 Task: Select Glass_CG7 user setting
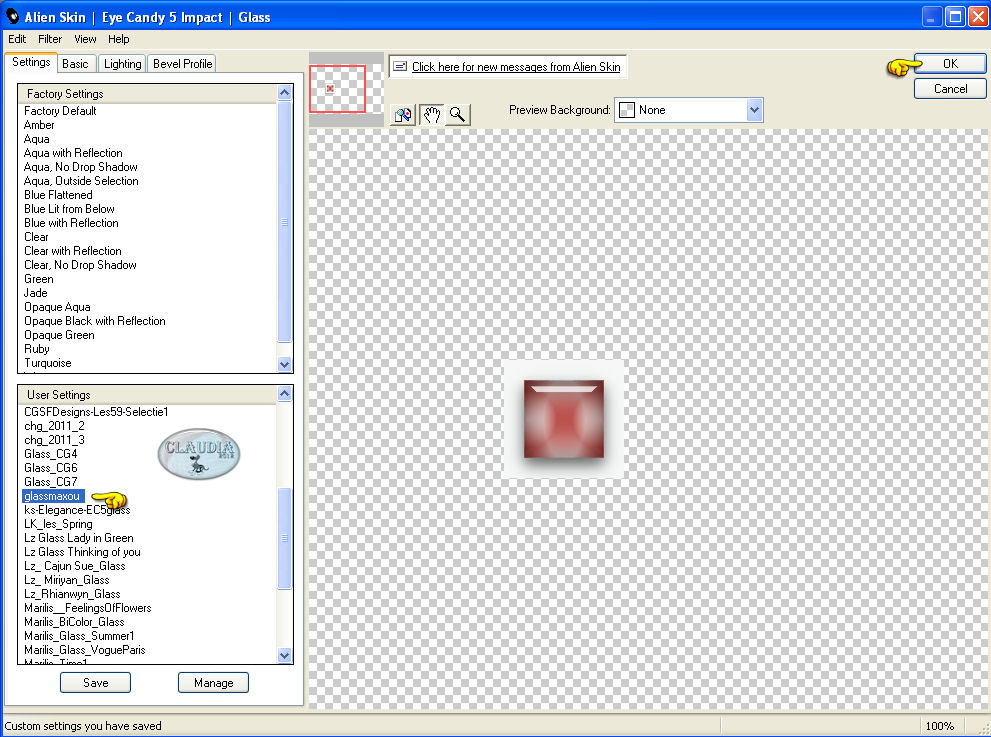click(x=51, y=482)
